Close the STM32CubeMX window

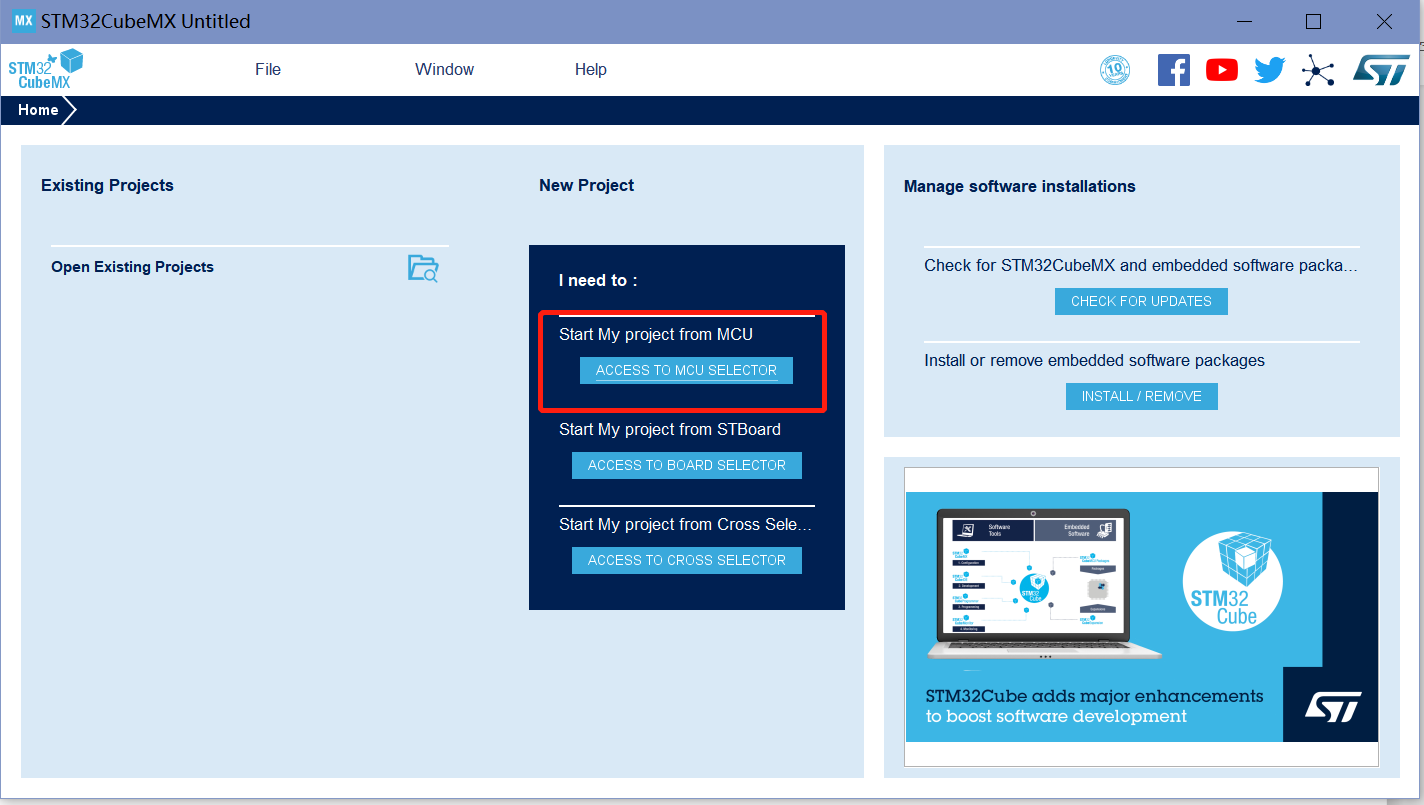click(x=1384, y=21)
